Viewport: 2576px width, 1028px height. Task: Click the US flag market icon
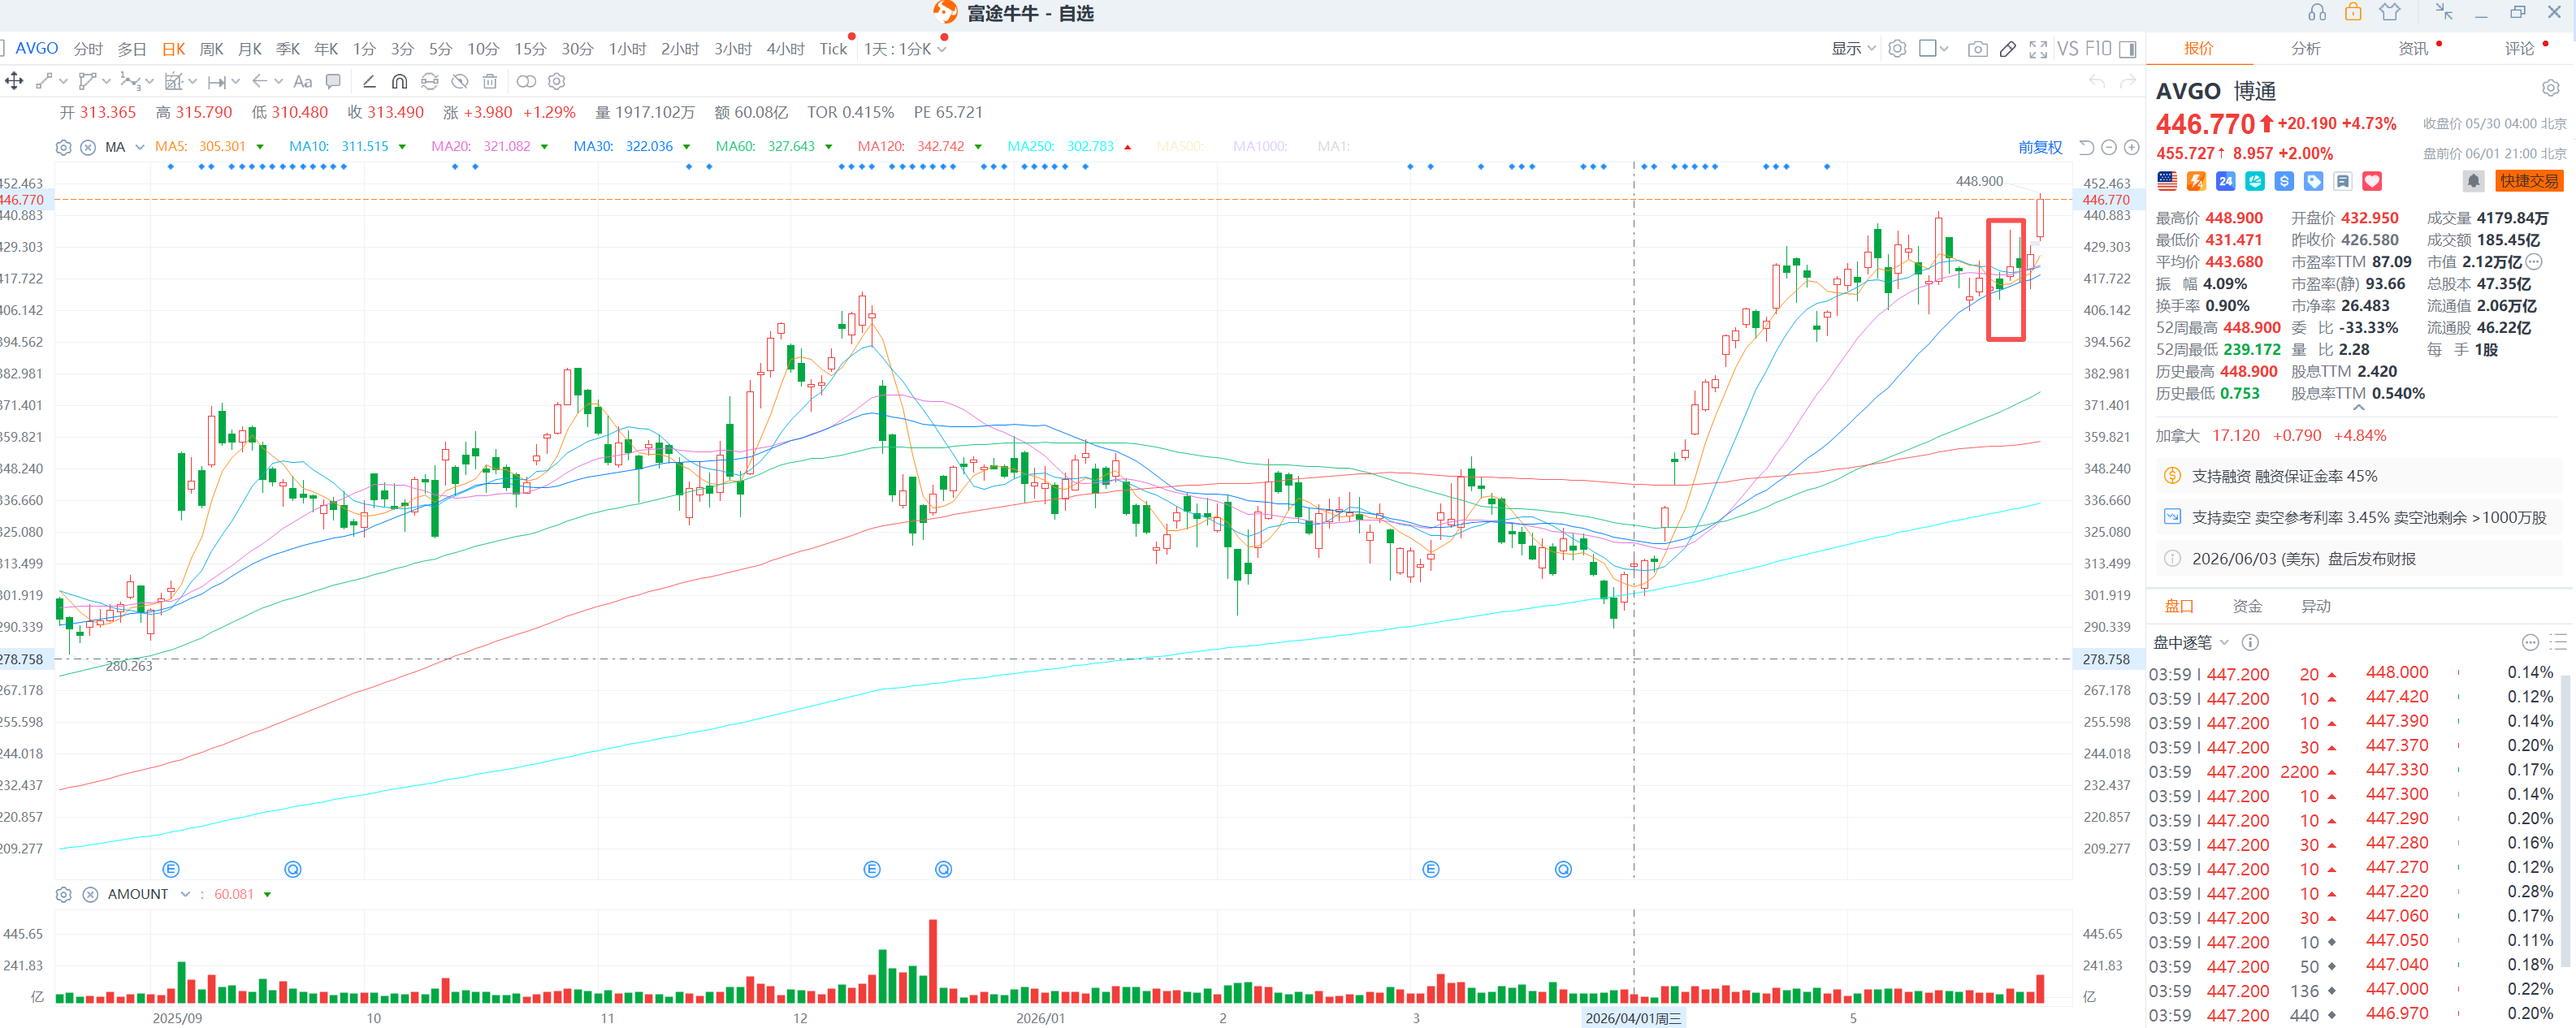(2167, 181)
